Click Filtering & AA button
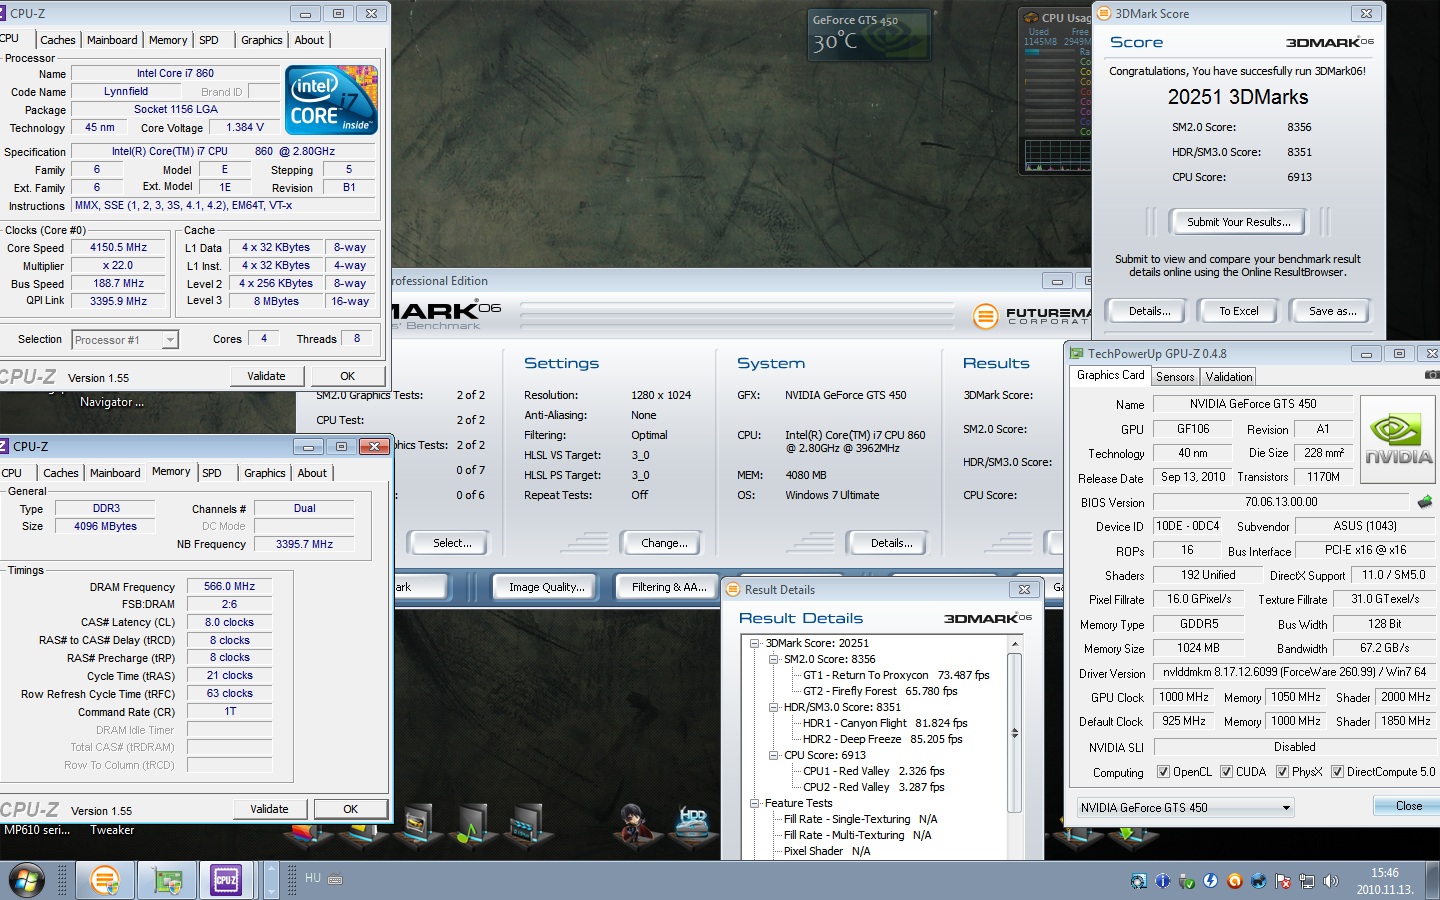1440x900 pixels. click(x=668, y=587)
